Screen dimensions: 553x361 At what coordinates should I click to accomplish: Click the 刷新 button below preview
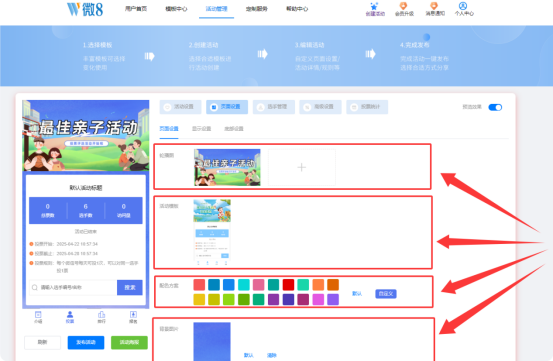click(x=42, y=342)
